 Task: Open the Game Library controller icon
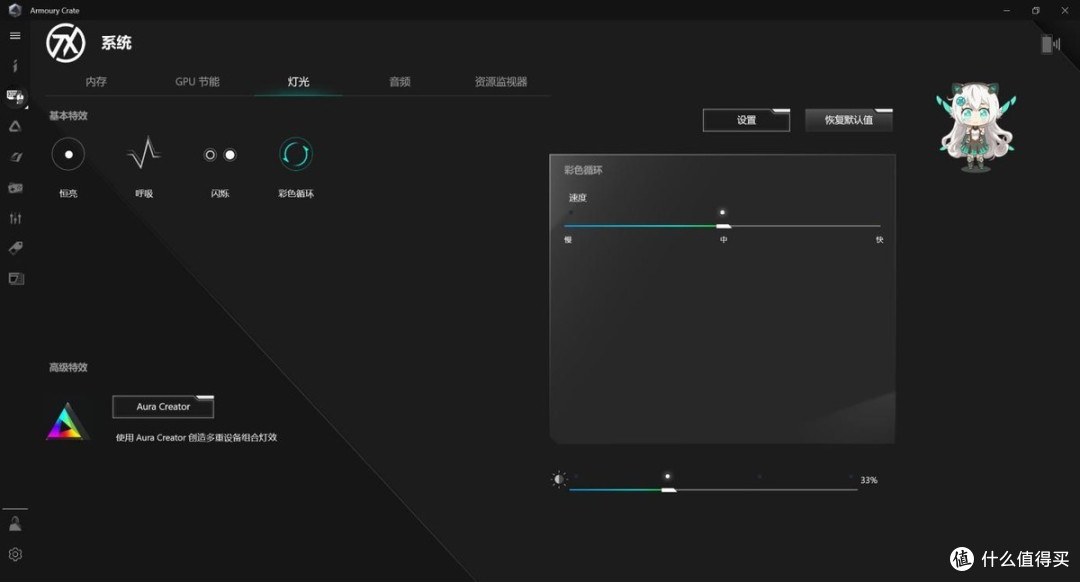click(15, 188)
